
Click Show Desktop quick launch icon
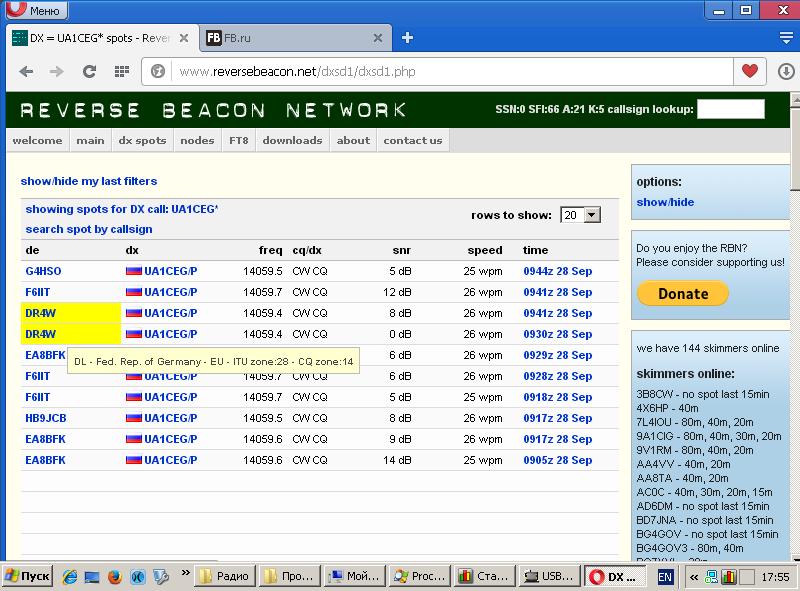tap(92, 577)
